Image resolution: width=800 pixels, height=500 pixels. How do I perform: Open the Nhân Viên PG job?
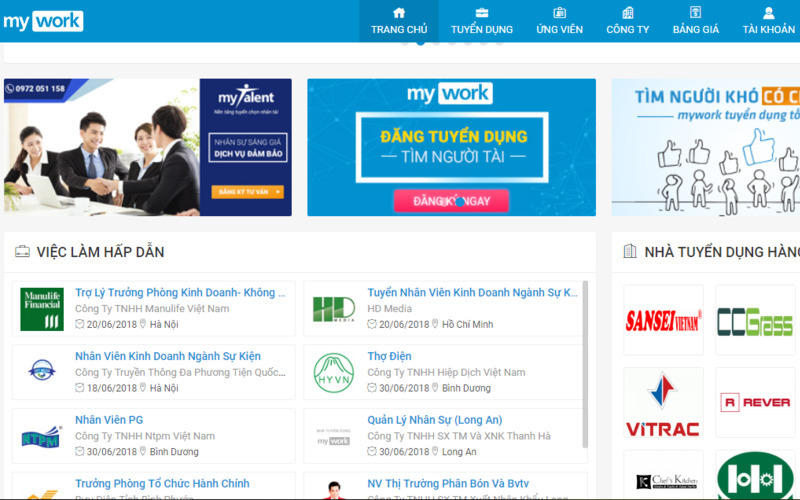click(109, 420)
